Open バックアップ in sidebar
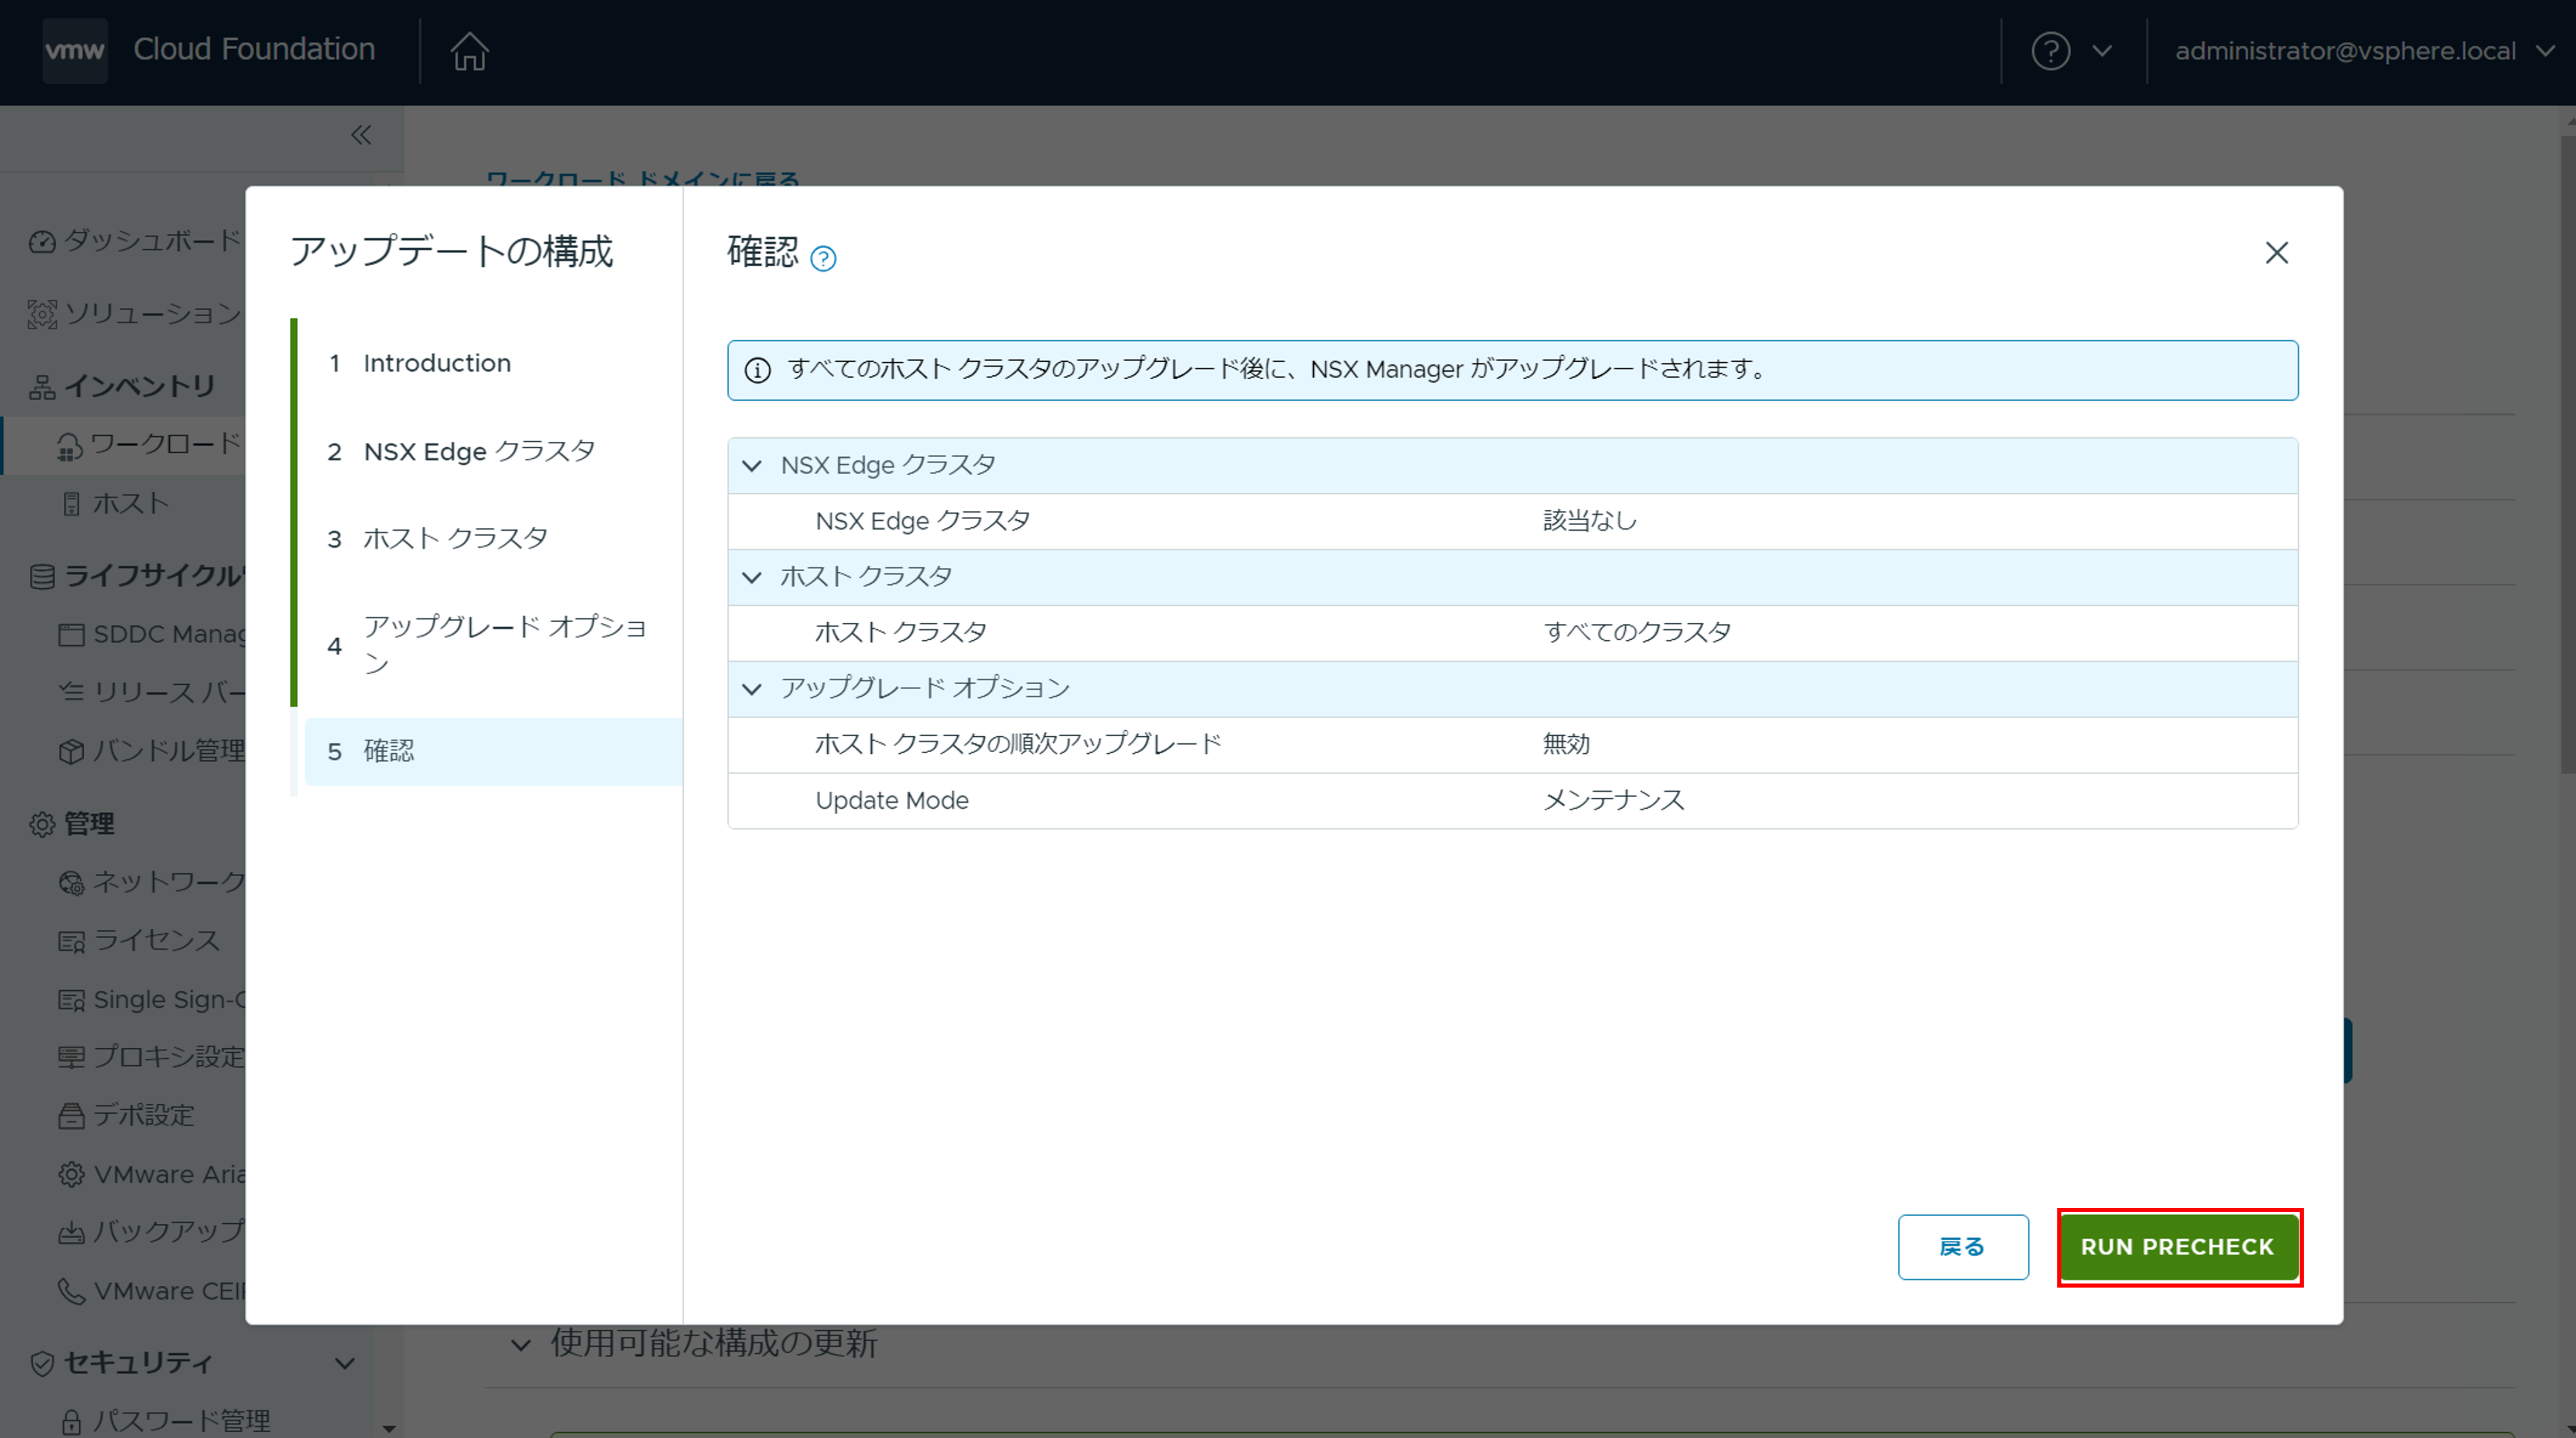Screen dimensions: 2576x1438 pos(152,1232)
